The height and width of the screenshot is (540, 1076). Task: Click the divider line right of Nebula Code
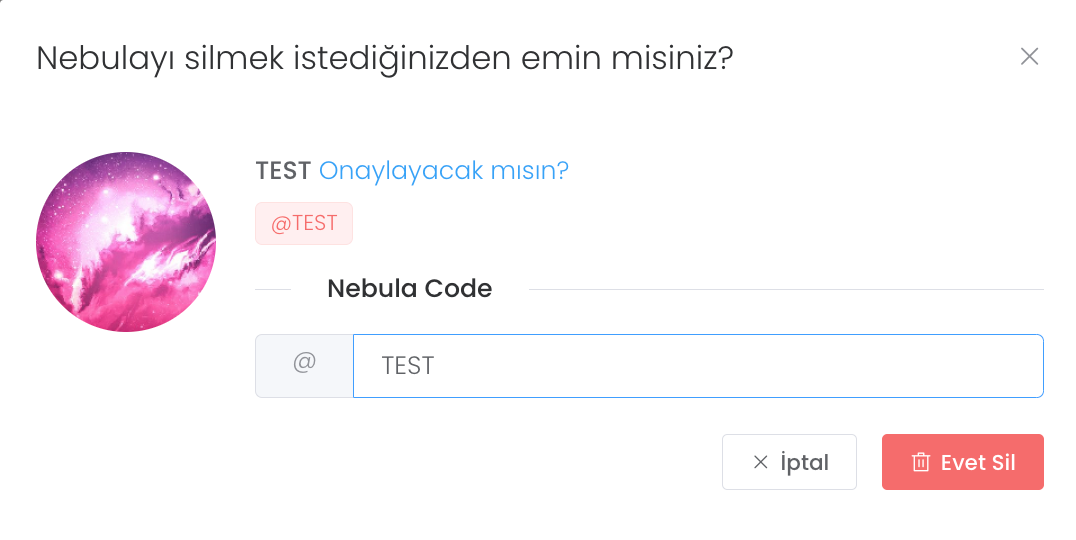785,290
